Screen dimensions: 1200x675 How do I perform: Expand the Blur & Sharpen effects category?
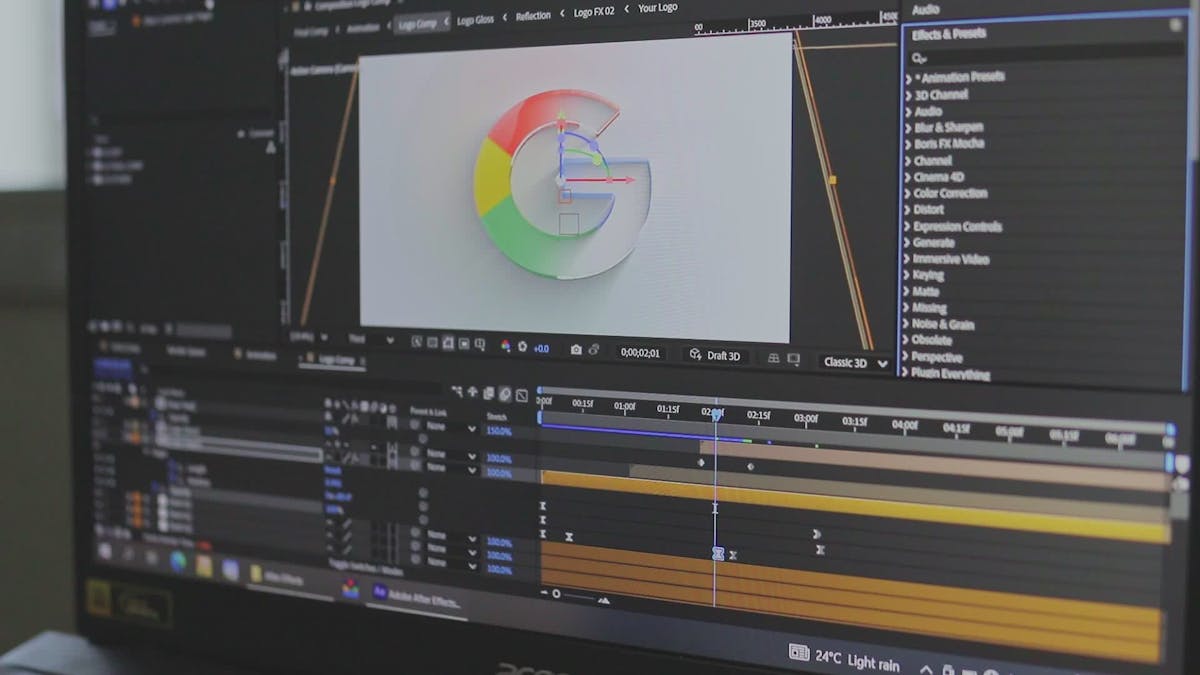click(x=947, y=127)
